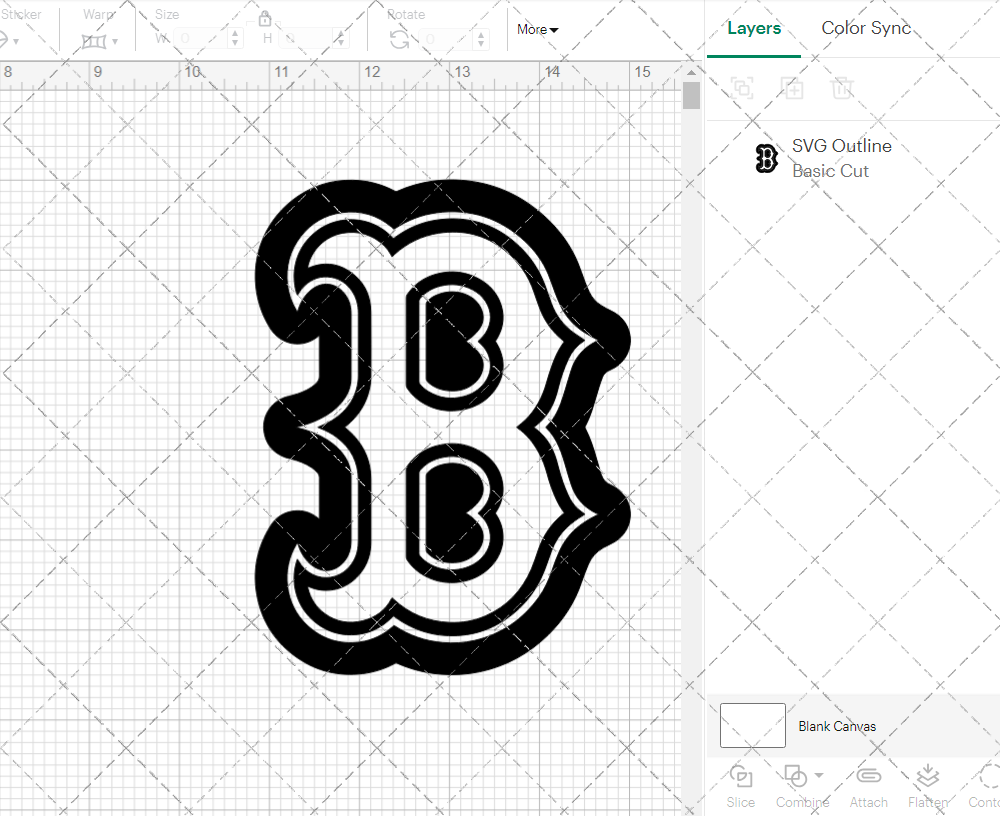This screenshot has height=816, width=1000.
Task: Click the Slice tool icon
Action: click(741, 777)
